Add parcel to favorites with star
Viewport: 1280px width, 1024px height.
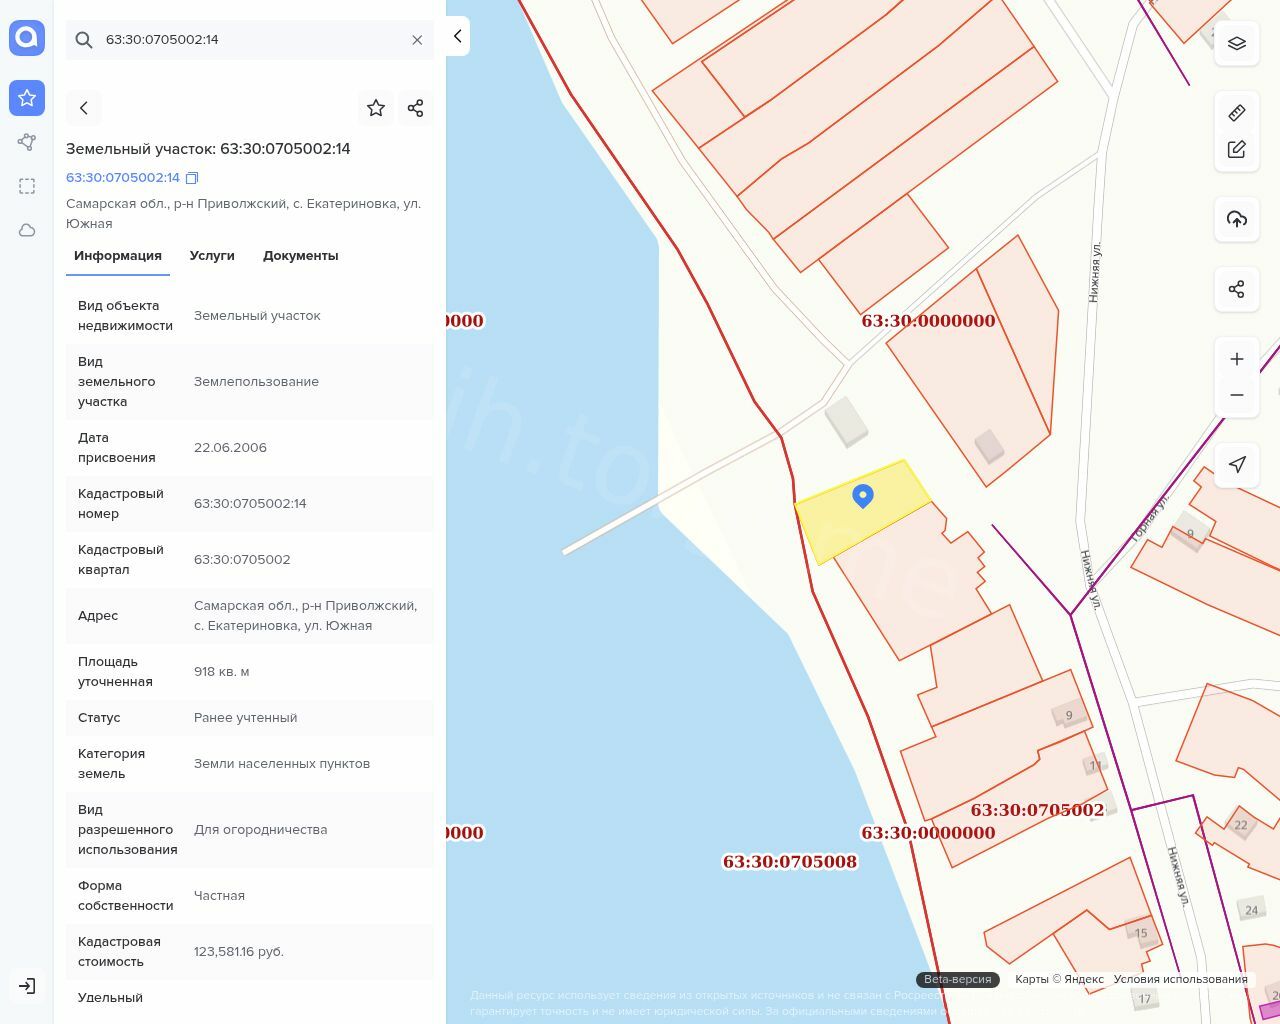(x=376, y=108)
